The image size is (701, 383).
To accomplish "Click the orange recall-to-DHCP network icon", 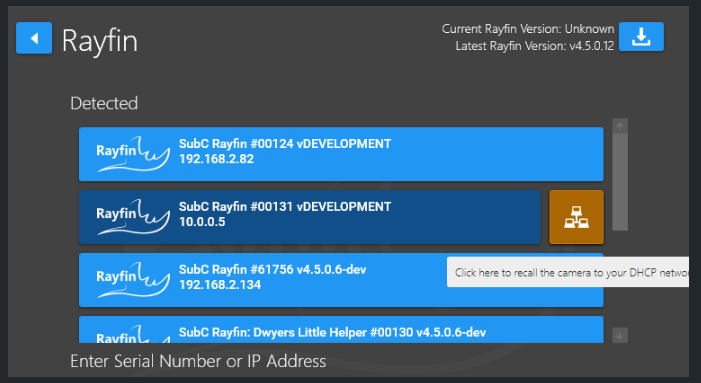I will tap(576, 217).
